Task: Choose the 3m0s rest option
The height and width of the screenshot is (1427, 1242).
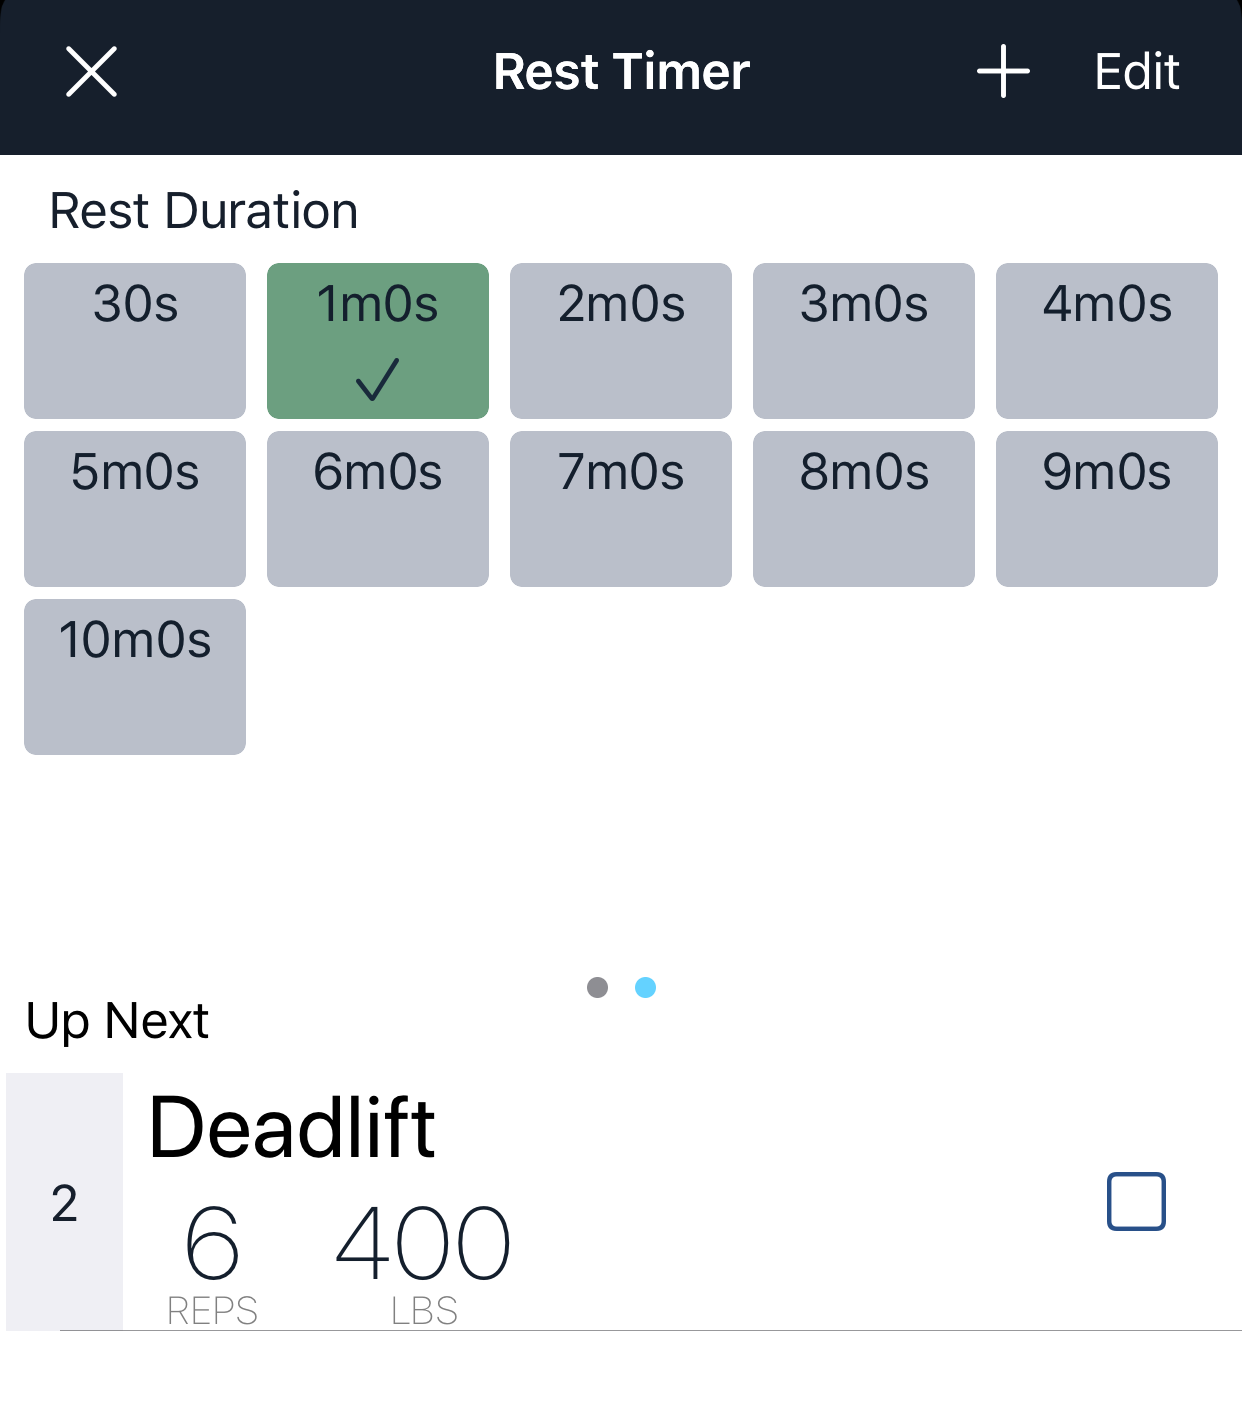Action: 863,340
